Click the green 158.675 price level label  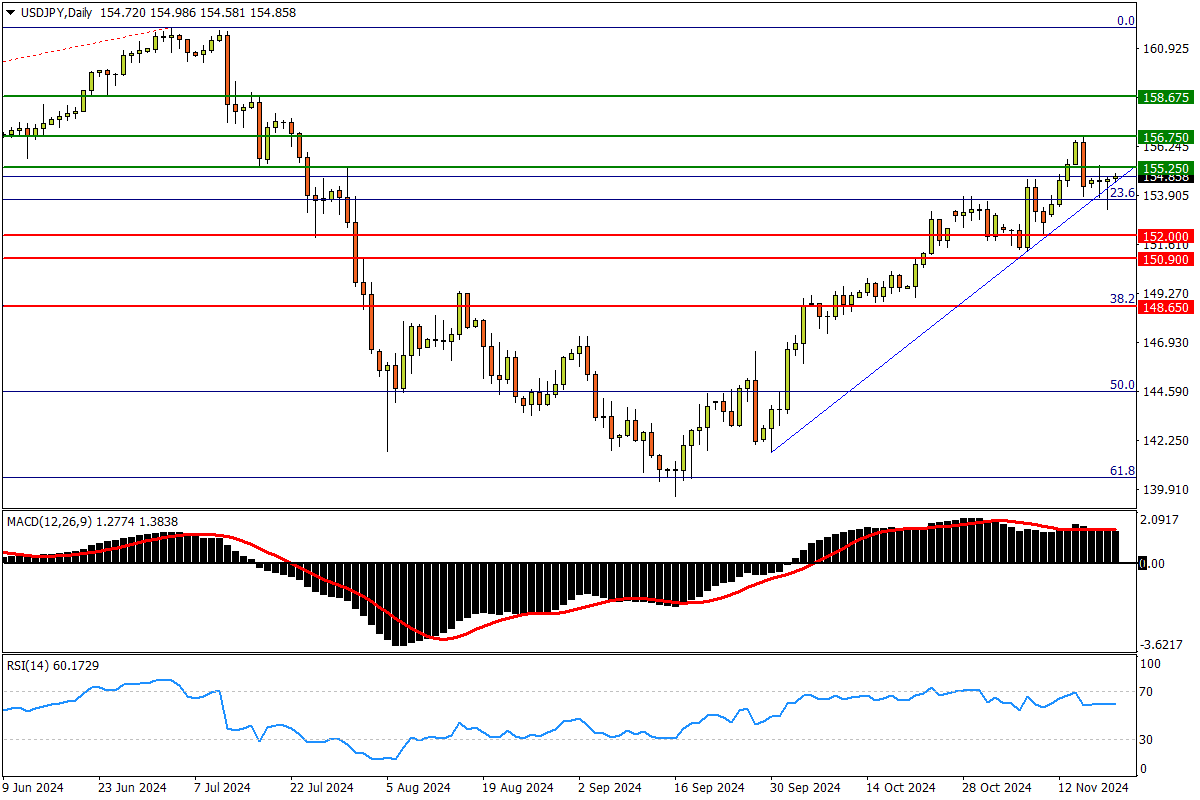[1164, 97]
